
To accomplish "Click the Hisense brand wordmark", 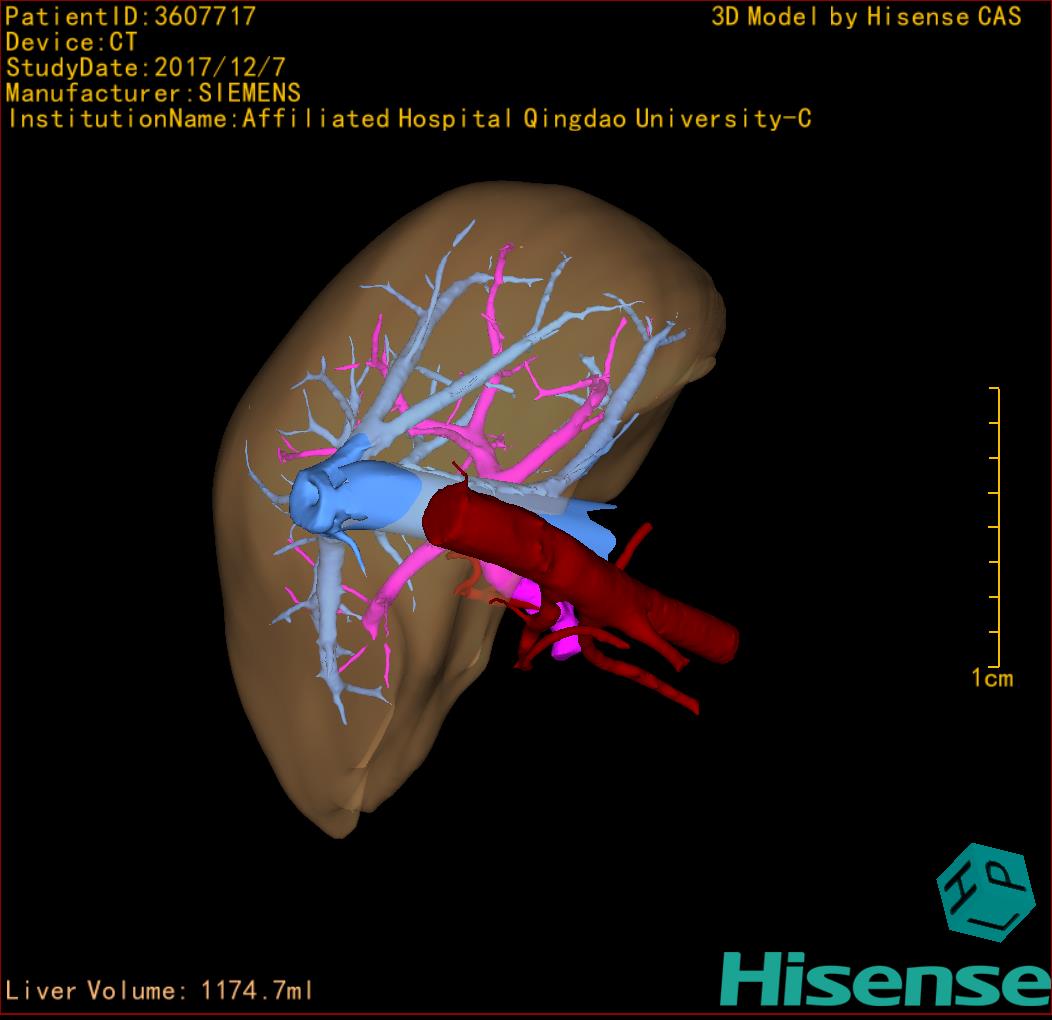I will coord(886,979).
